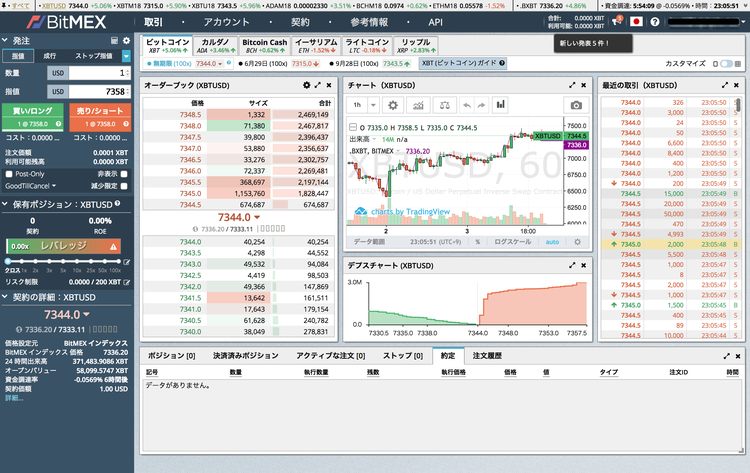This screenshot has width=750, height=473.
Task: Open the API menu
Action: coord(435,22)
